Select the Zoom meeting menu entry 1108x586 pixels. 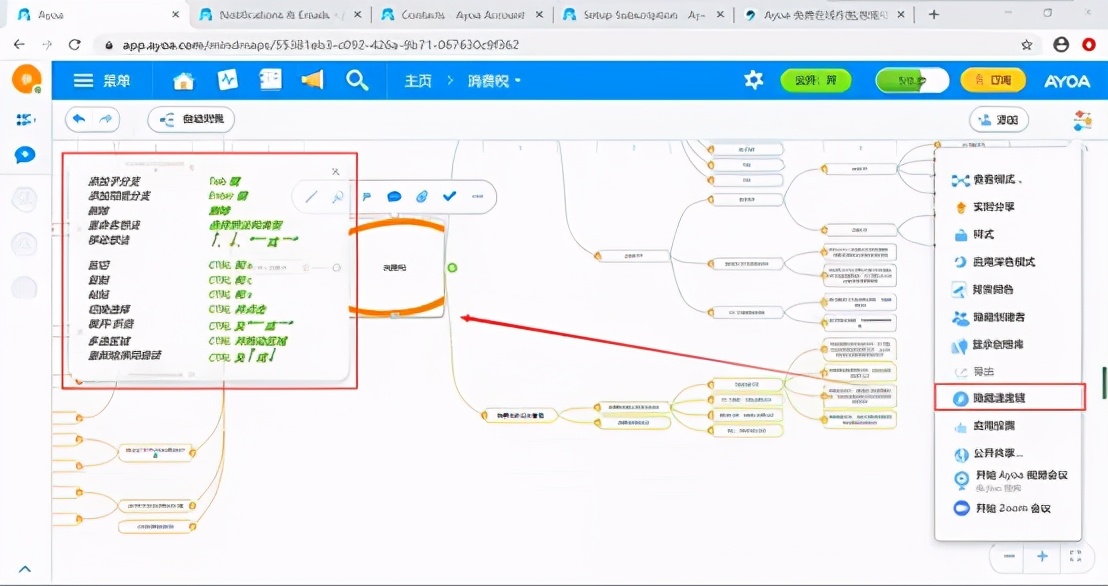(x=1010, y=508)
